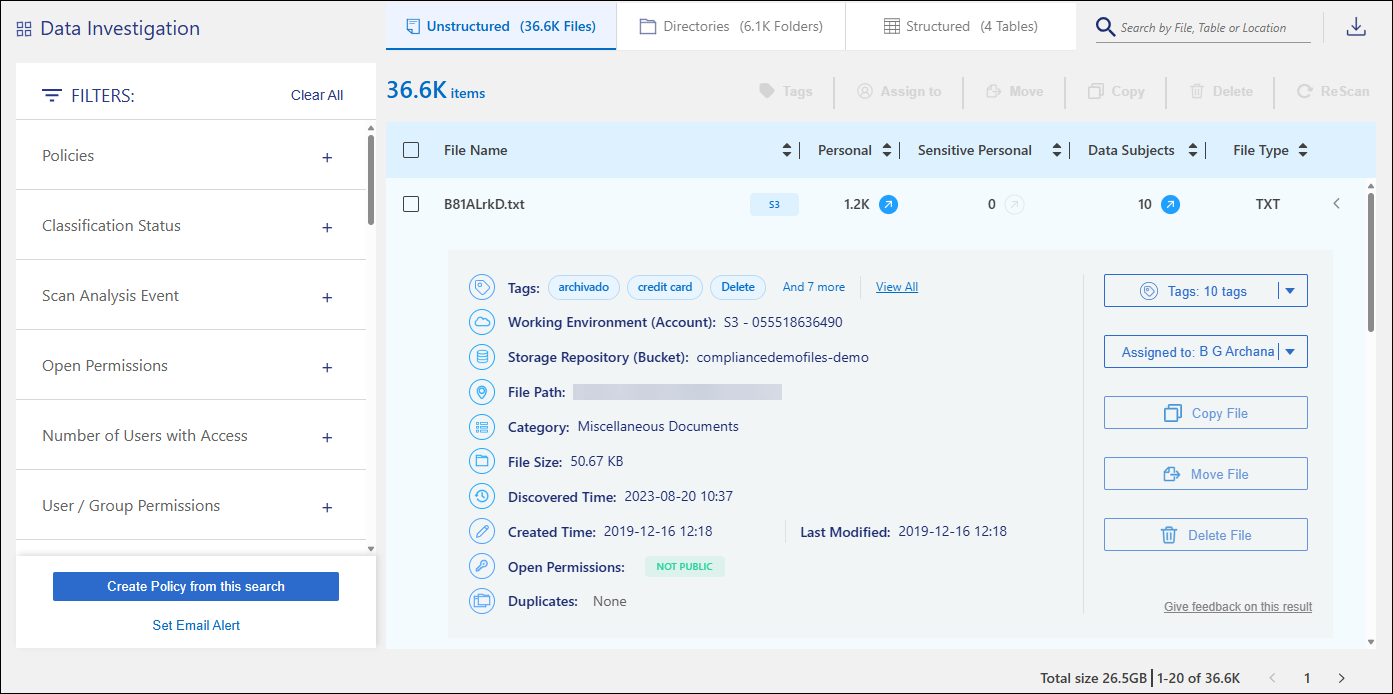Click the View All tags link
The width and height of the screenshot is (1393, 694).
(897, 287)
